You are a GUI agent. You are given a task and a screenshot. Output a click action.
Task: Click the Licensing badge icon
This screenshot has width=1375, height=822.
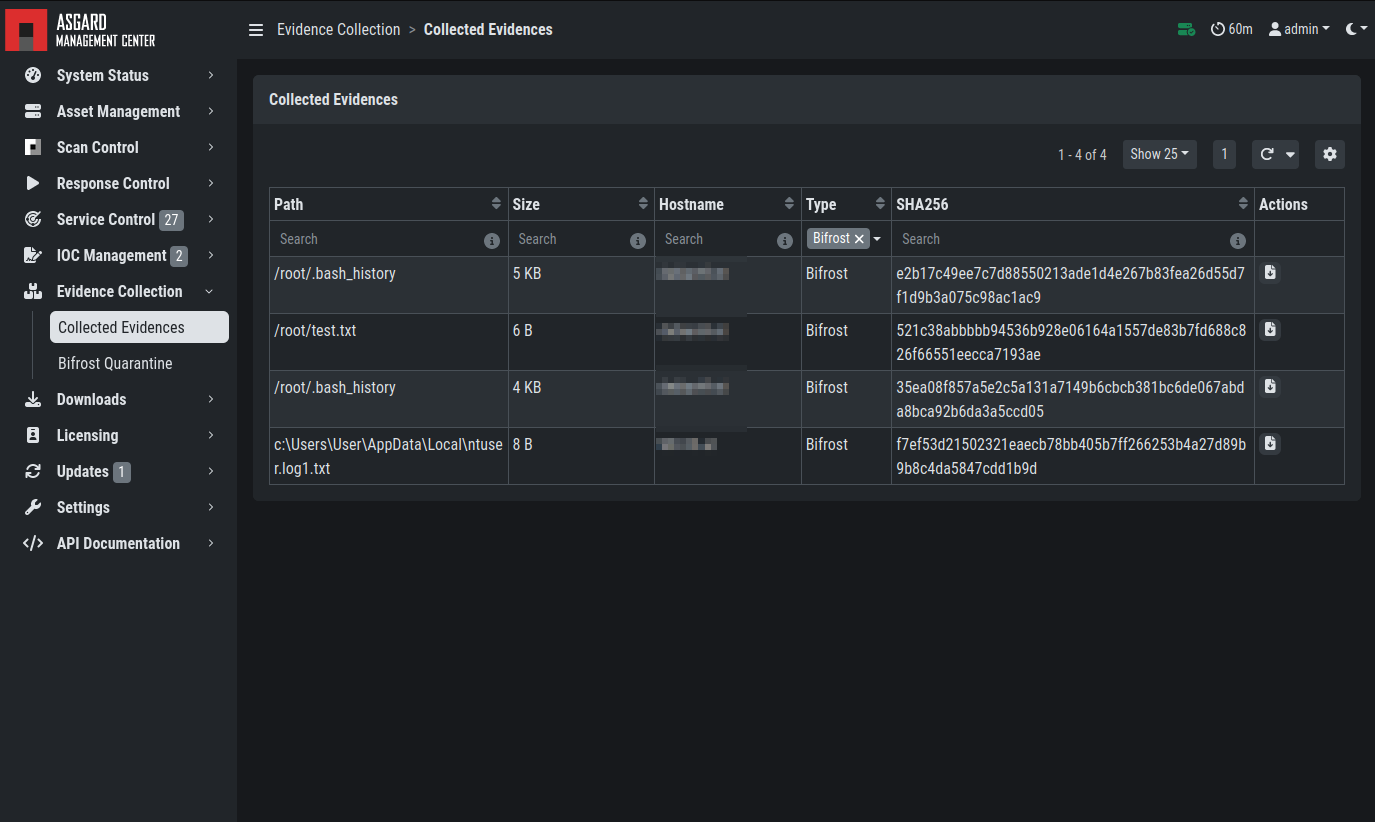[33, 435]
